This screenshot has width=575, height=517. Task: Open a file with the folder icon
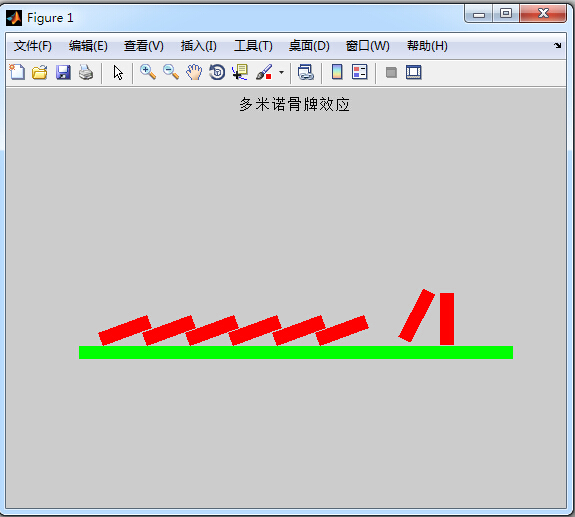click(40, 72)
